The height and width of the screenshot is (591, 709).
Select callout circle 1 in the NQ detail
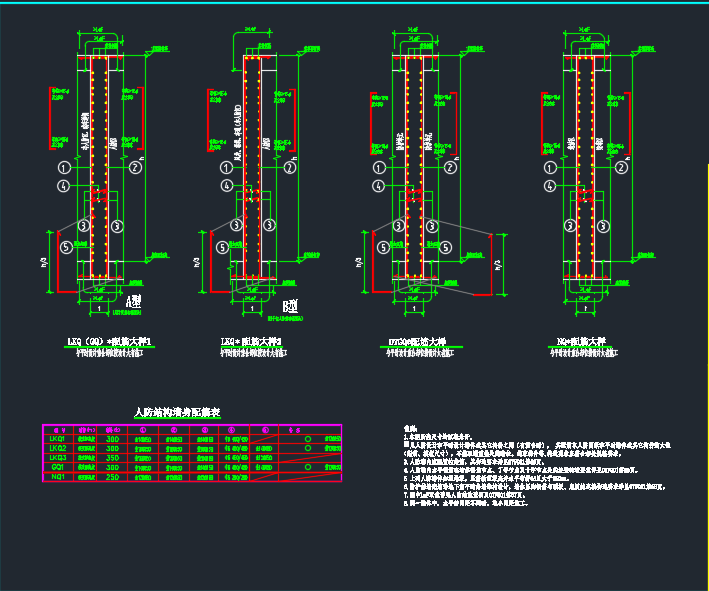[550, 168]
